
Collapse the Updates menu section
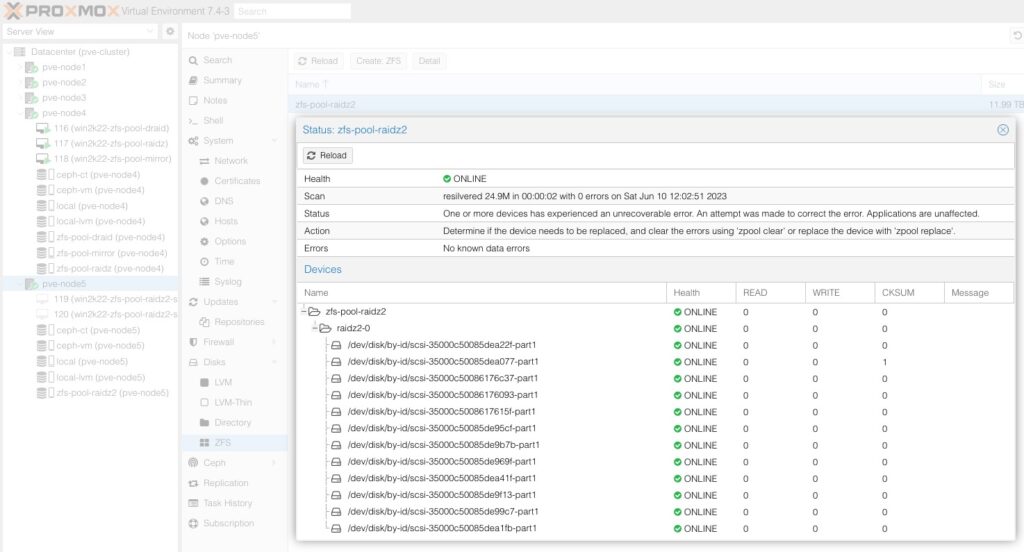274,302
